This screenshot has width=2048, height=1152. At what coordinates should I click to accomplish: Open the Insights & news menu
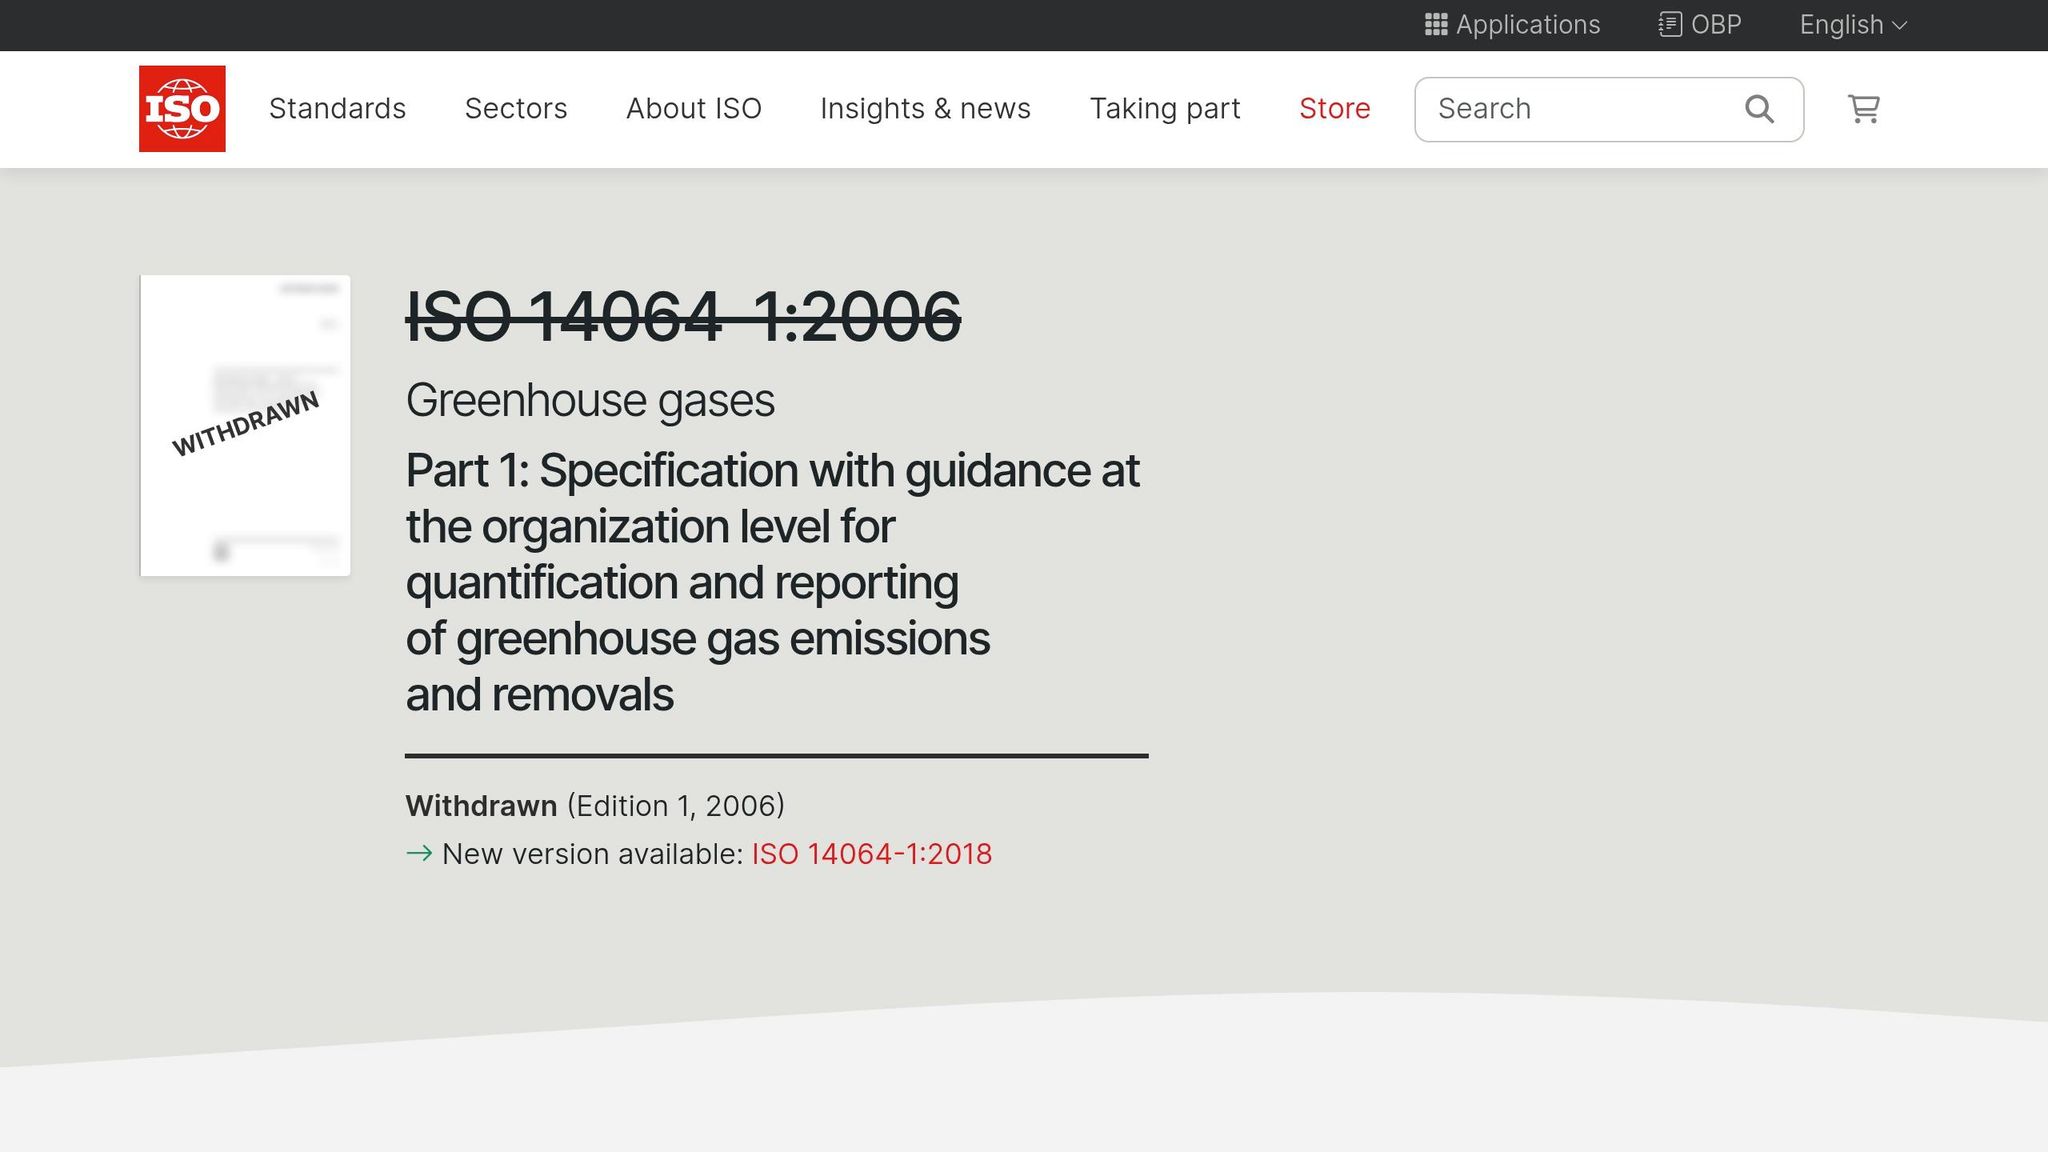pos(925,108)
